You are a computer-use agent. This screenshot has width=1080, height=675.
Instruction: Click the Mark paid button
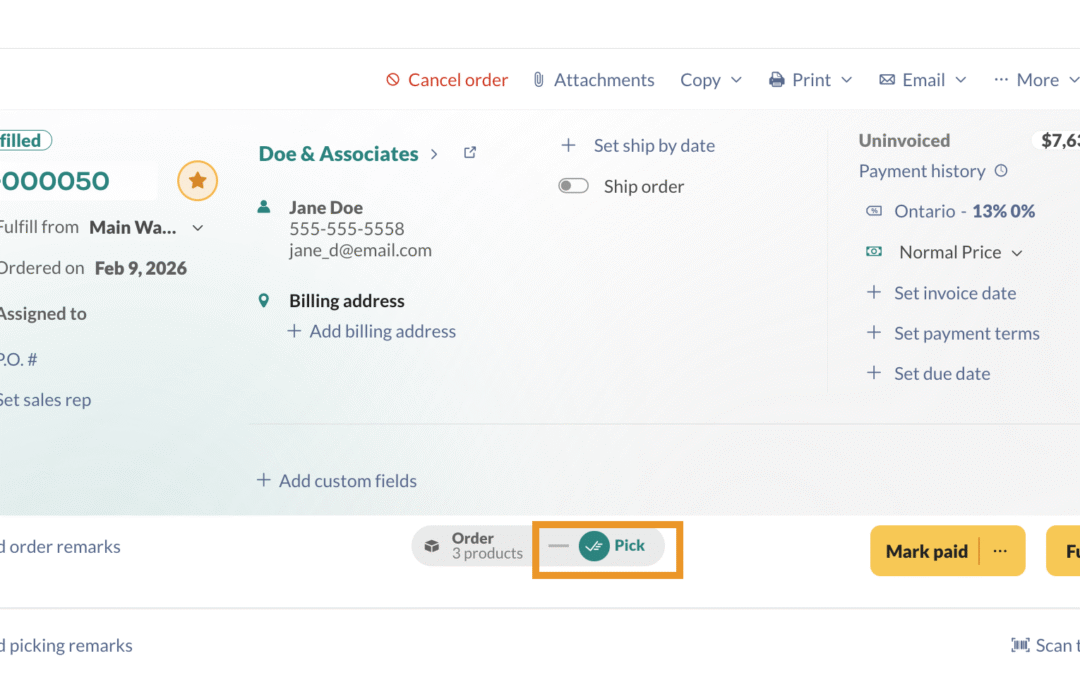tap(926, 550)
